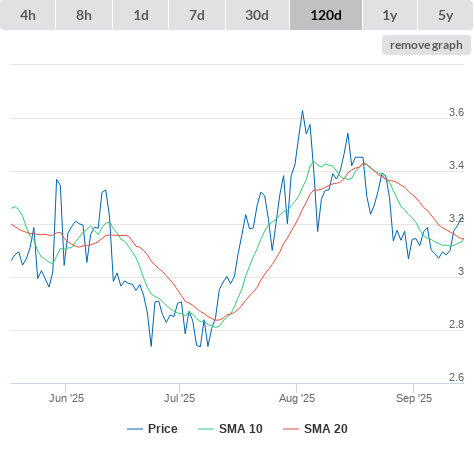
Task: Switch to the 8h time range
Action: click(84, 15)
